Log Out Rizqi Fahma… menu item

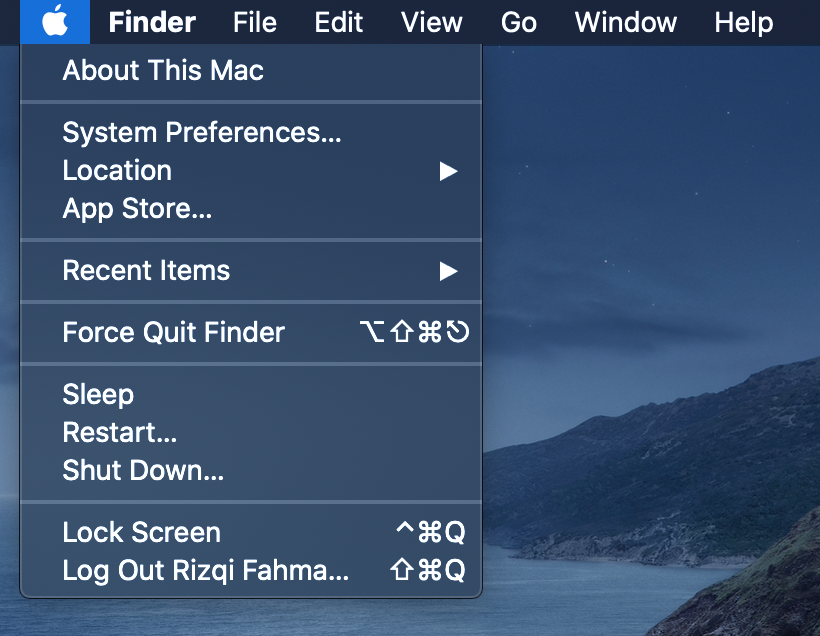[205, 571]
